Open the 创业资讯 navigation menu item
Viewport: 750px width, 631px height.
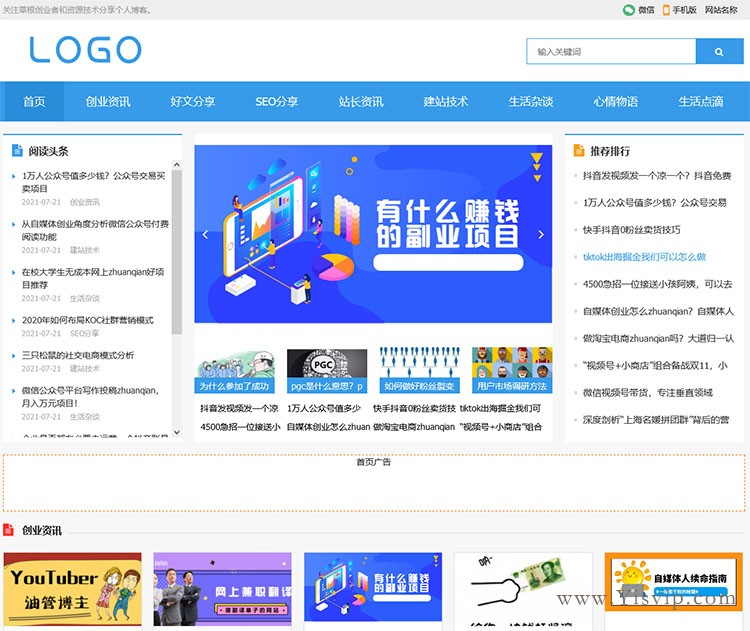(108, 101)
